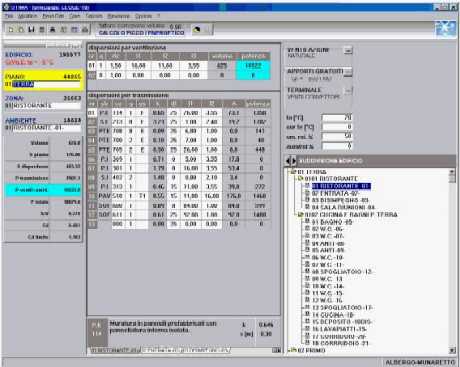
Task: Click the blue program logo at the toolbar's right end
Action: 446,28
